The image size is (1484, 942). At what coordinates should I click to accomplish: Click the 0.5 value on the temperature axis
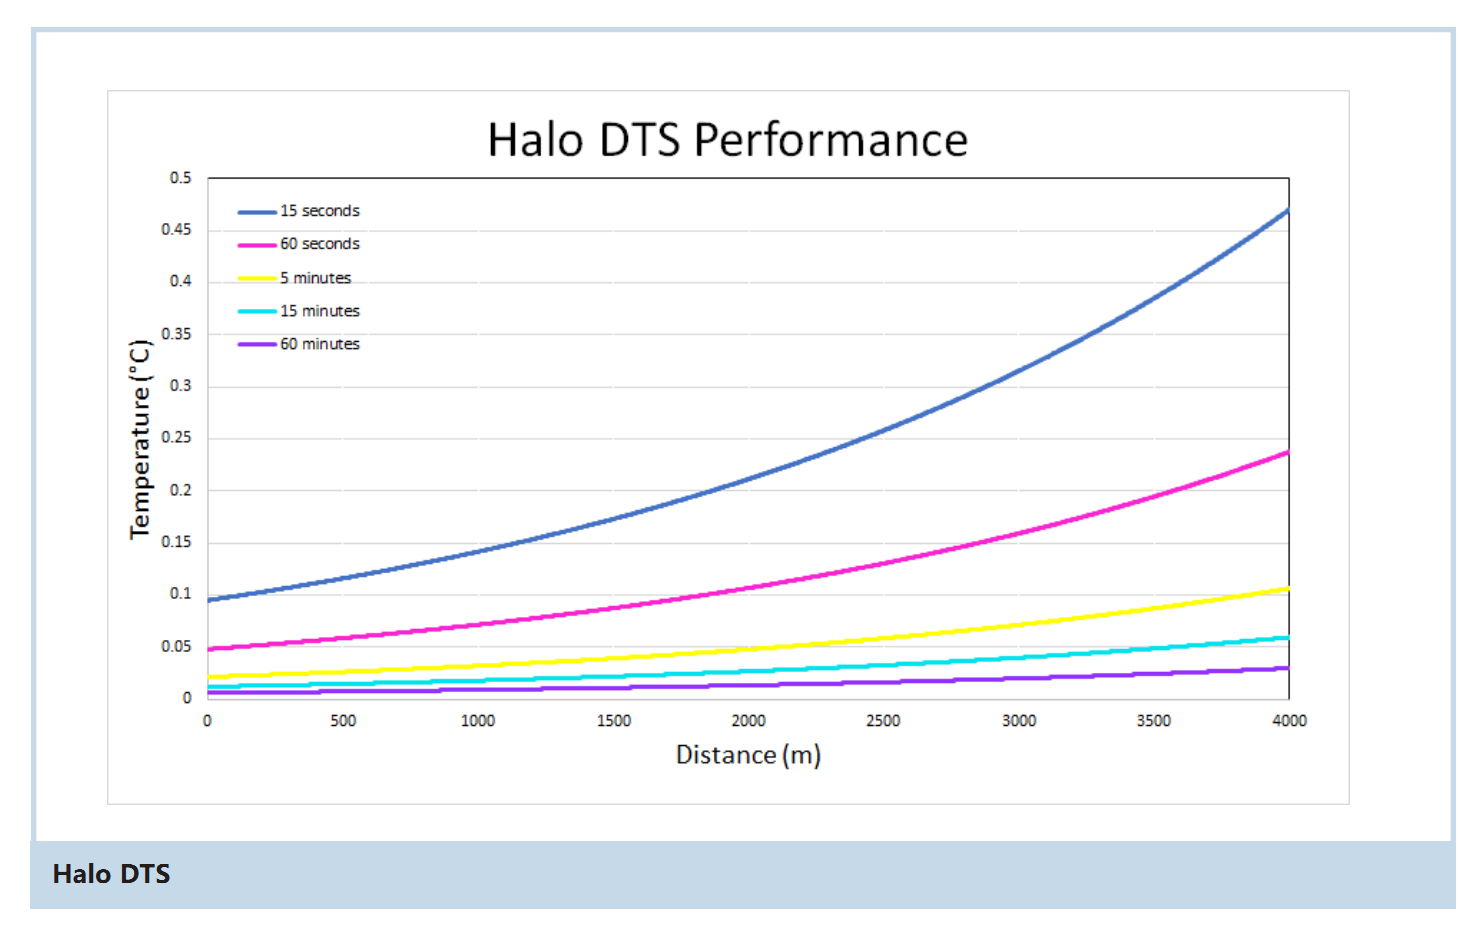[x=180, y=178]
